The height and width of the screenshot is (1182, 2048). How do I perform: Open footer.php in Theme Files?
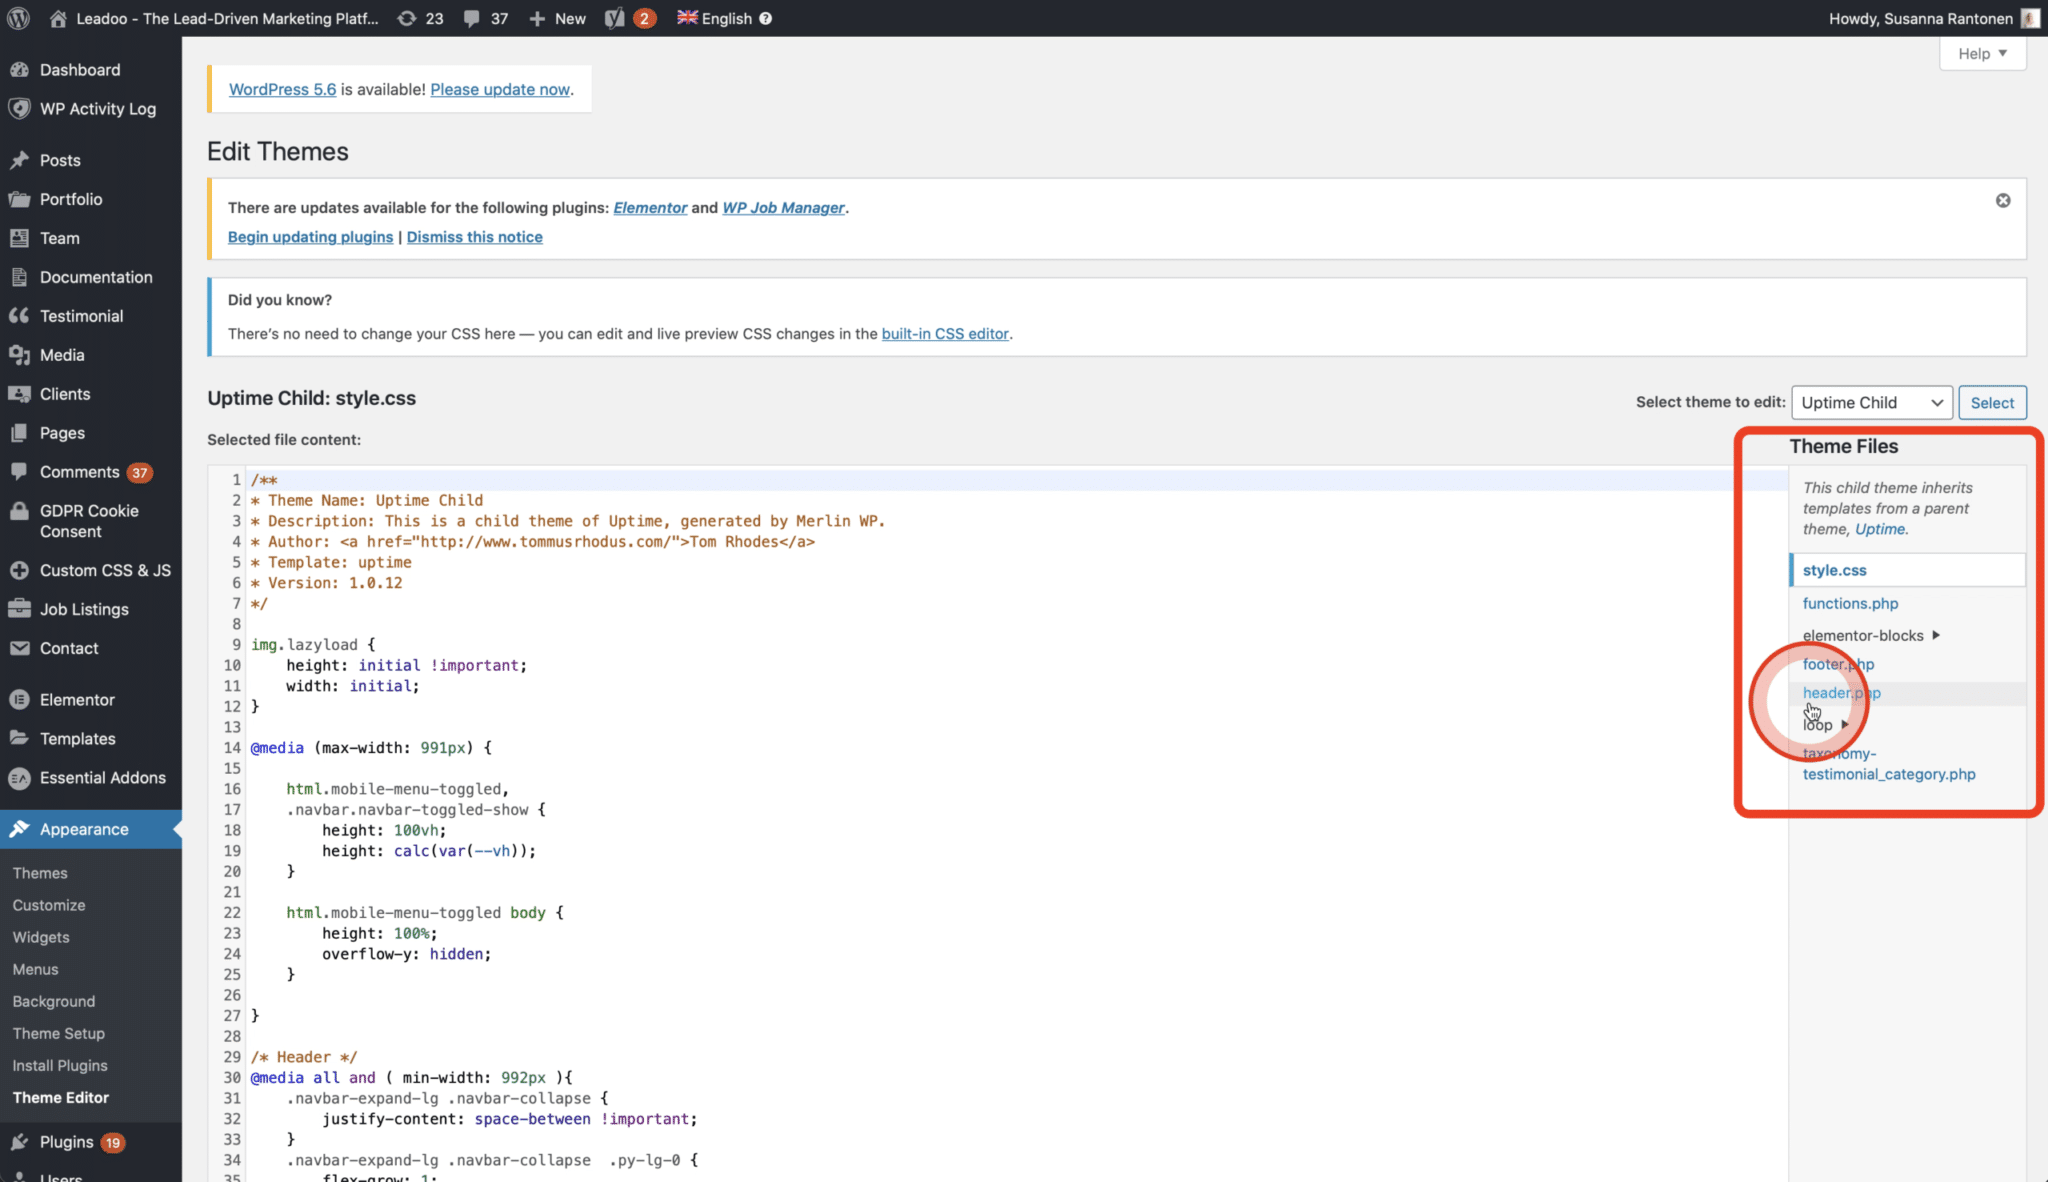point(1838,664)
